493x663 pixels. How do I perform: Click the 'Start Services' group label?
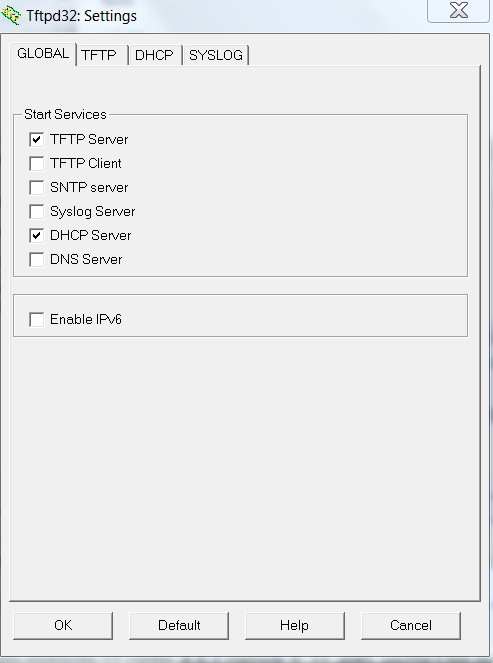coord(65,114)
